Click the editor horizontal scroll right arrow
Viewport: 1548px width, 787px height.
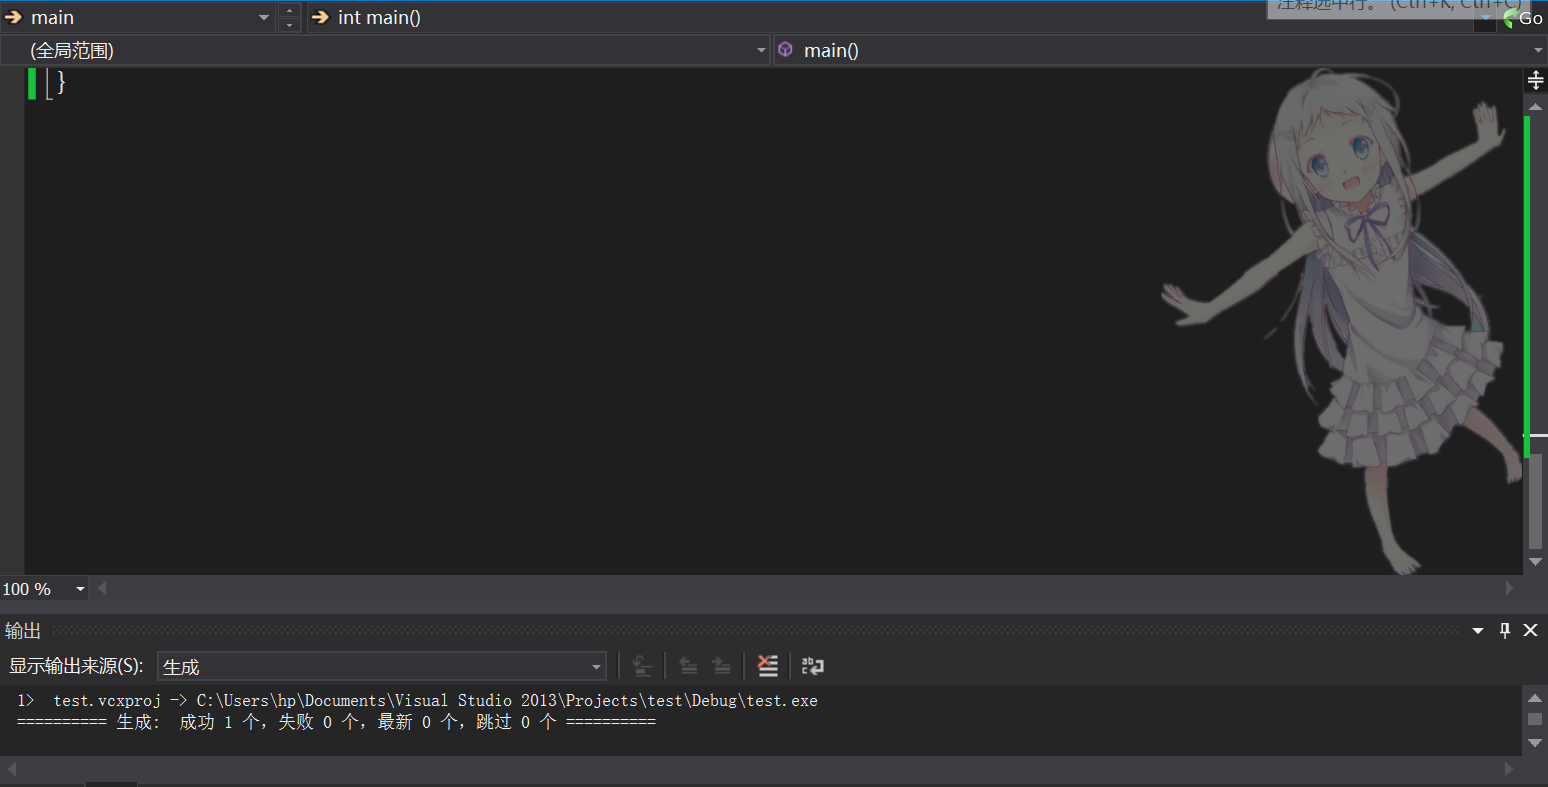1510,589
